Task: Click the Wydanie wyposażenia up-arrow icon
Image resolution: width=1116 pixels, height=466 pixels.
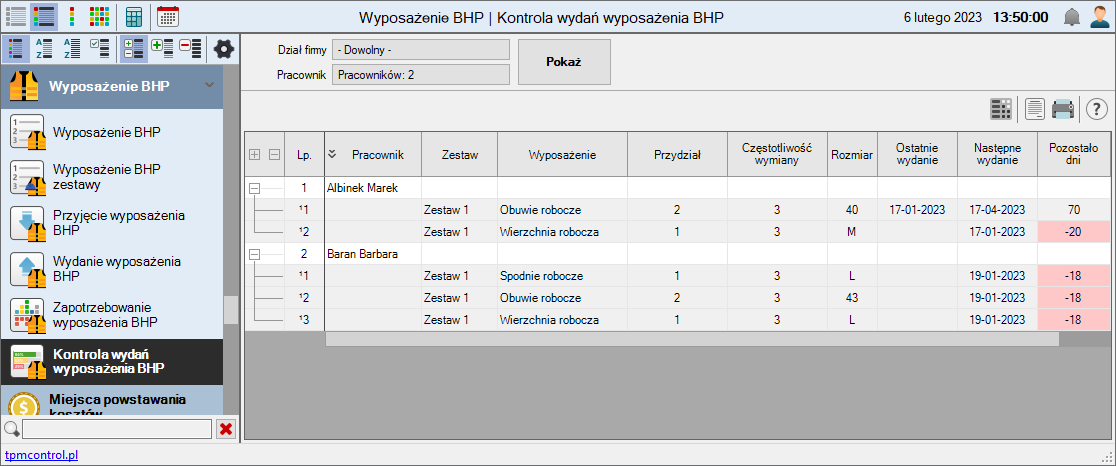Action: click(27, 270)
